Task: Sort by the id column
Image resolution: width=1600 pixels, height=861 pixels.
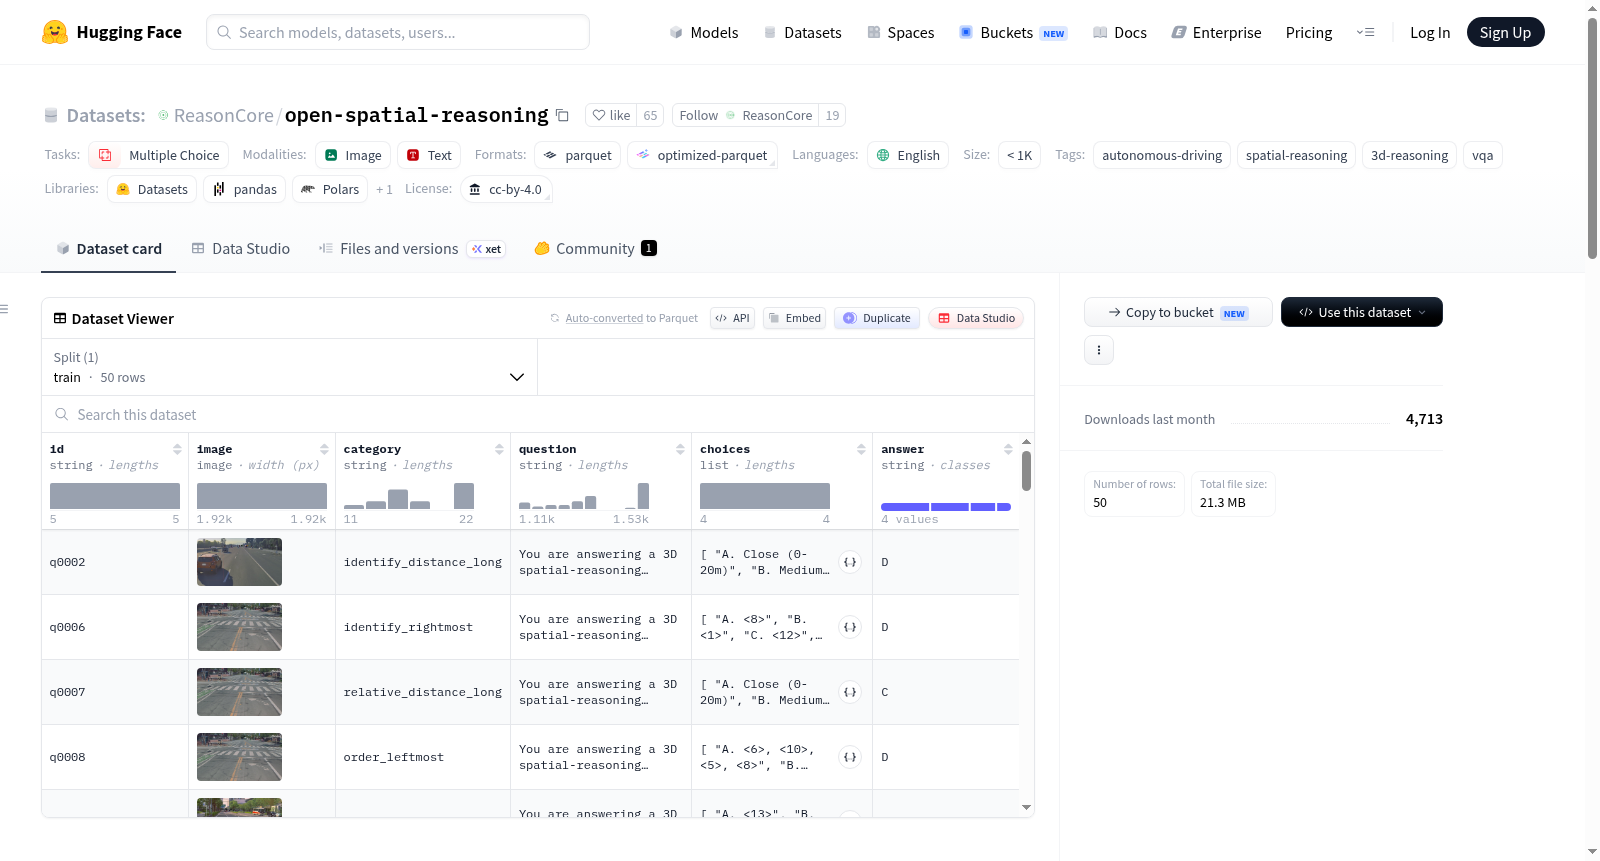Action: (x=177, y=449)
